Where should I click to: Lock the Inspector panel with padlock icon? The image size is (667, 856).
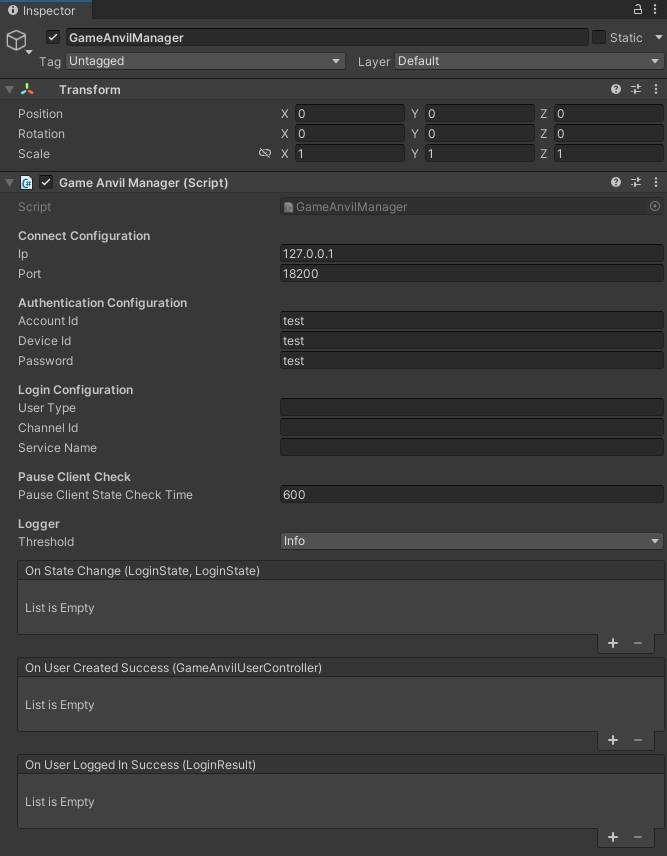point(638,9)
